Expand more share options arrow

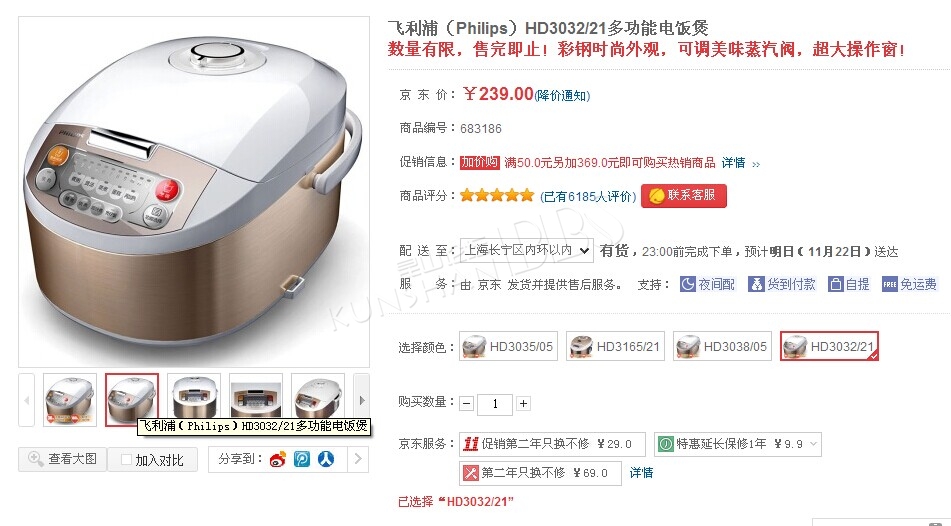pyautogui.click(x=358, y=459)
